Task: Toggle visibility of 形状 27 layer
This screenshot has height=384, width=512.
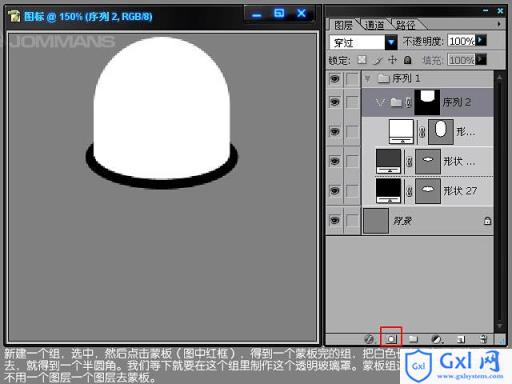Action: pyautogui.click(x=335, y=191)
